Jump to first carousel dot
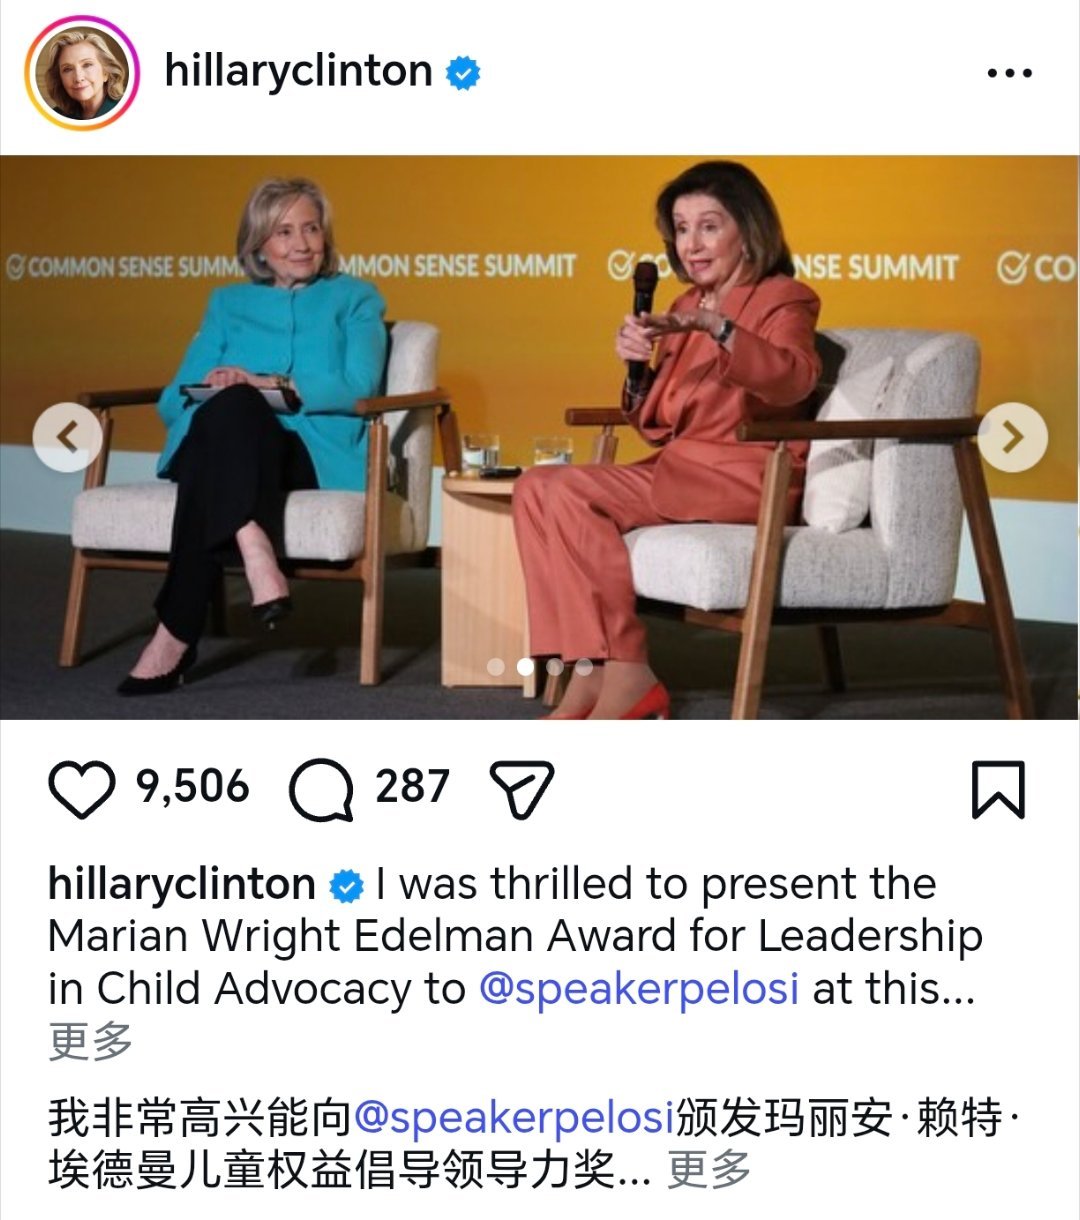Image resolution: width=1080 pixels, height=1220 pixels. point(496,666)
